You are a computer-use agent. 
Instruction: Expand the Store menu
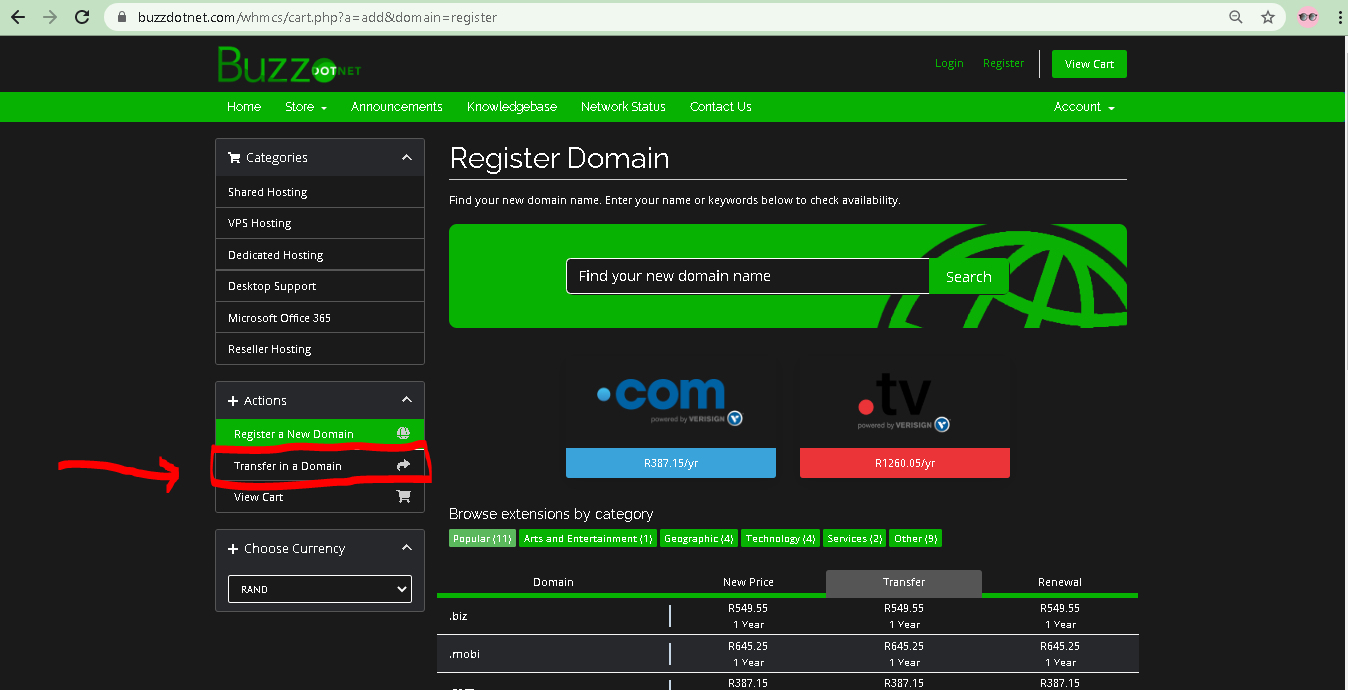point(305,107)
